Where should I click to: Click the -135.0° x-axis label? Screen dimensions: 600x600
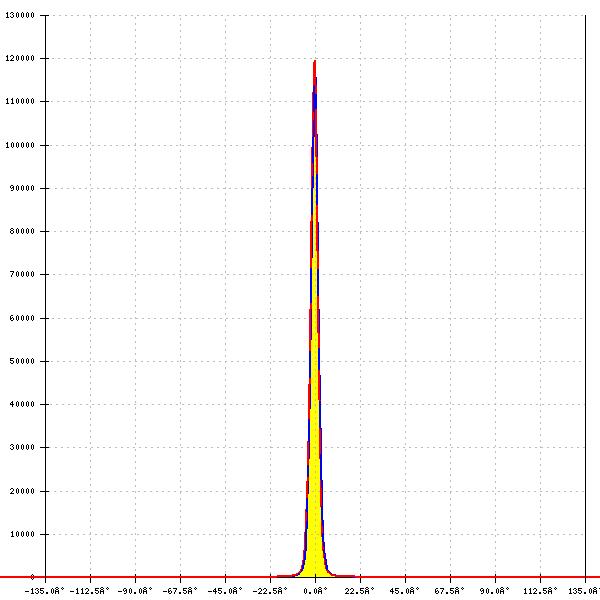(46, 591)
